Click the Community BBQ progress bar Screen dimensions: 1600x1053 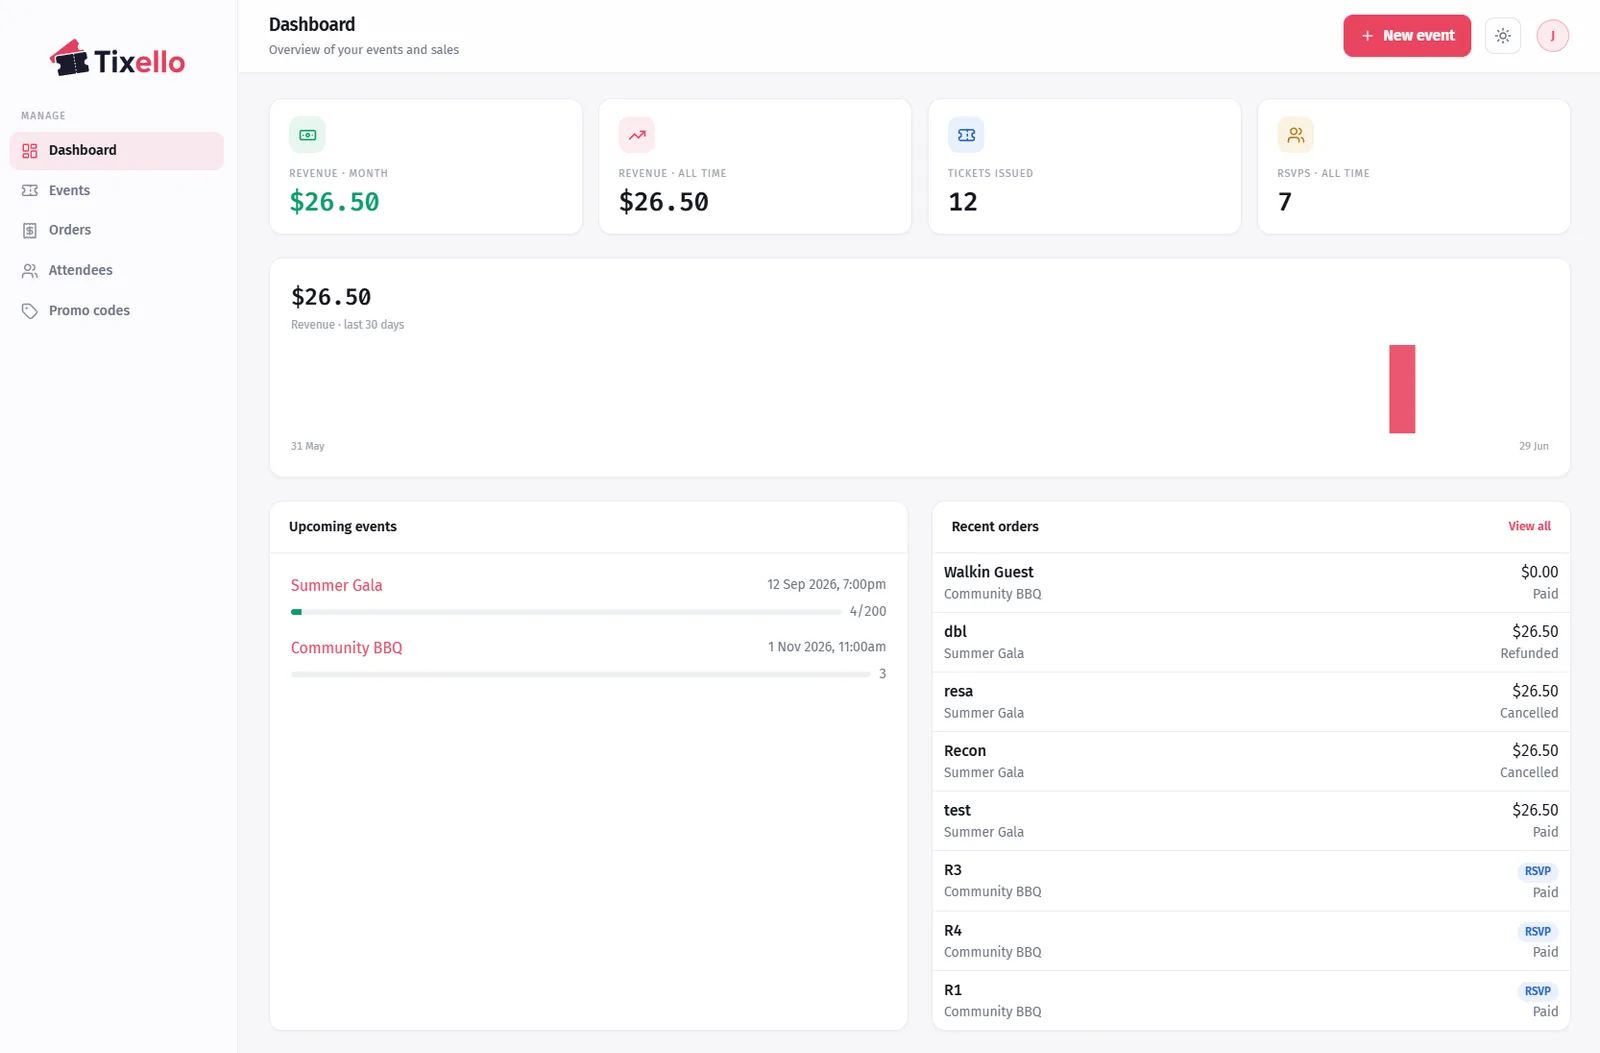tap(580, 674)
